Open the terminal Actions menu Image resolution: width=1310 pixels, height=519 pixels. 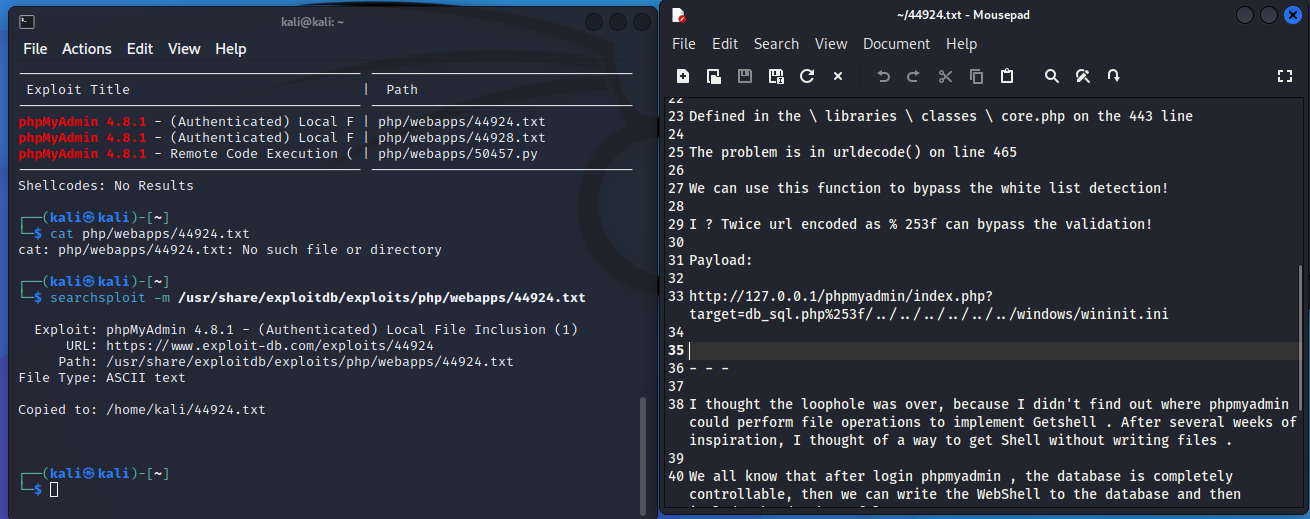[x=87, y=49]
